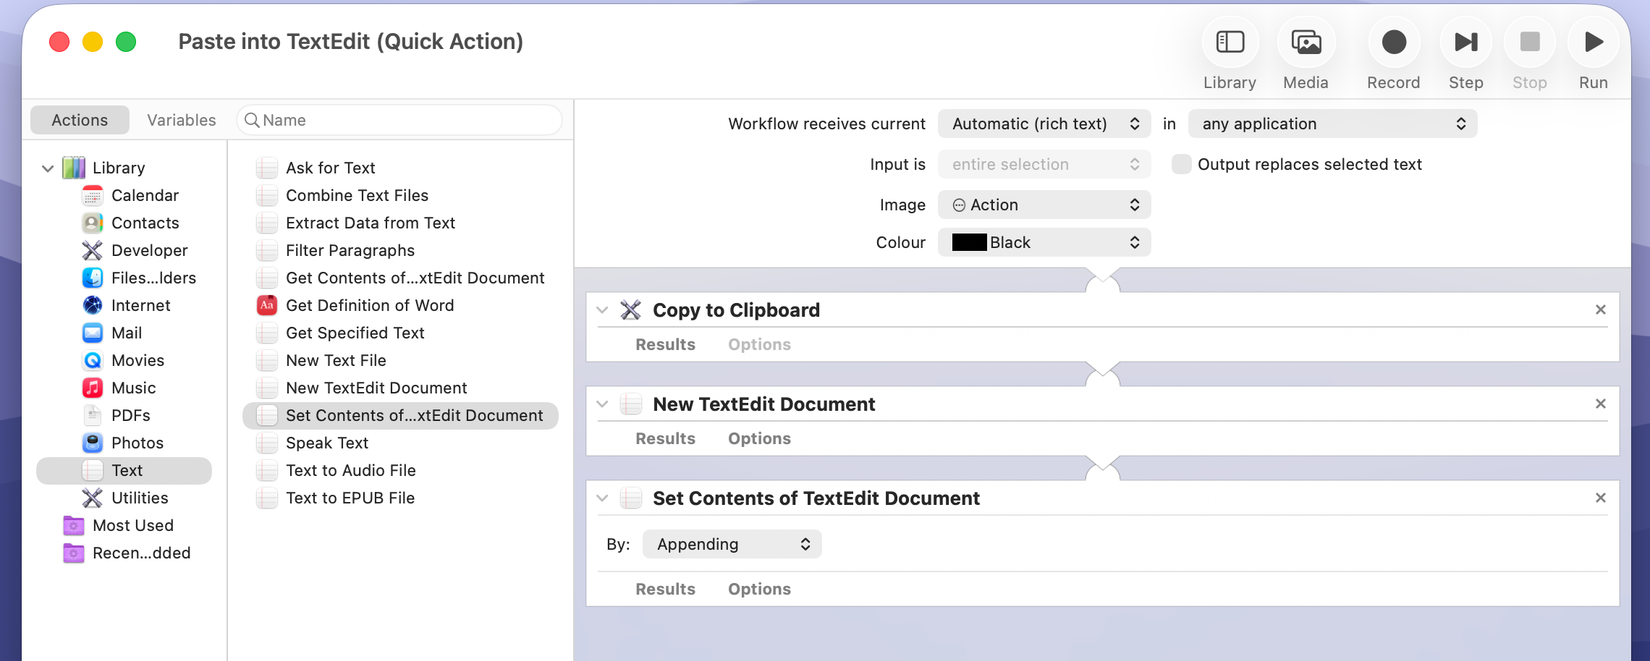Select the Most Used smart folder
This screenshot has width=1650, height=661.
118,525
